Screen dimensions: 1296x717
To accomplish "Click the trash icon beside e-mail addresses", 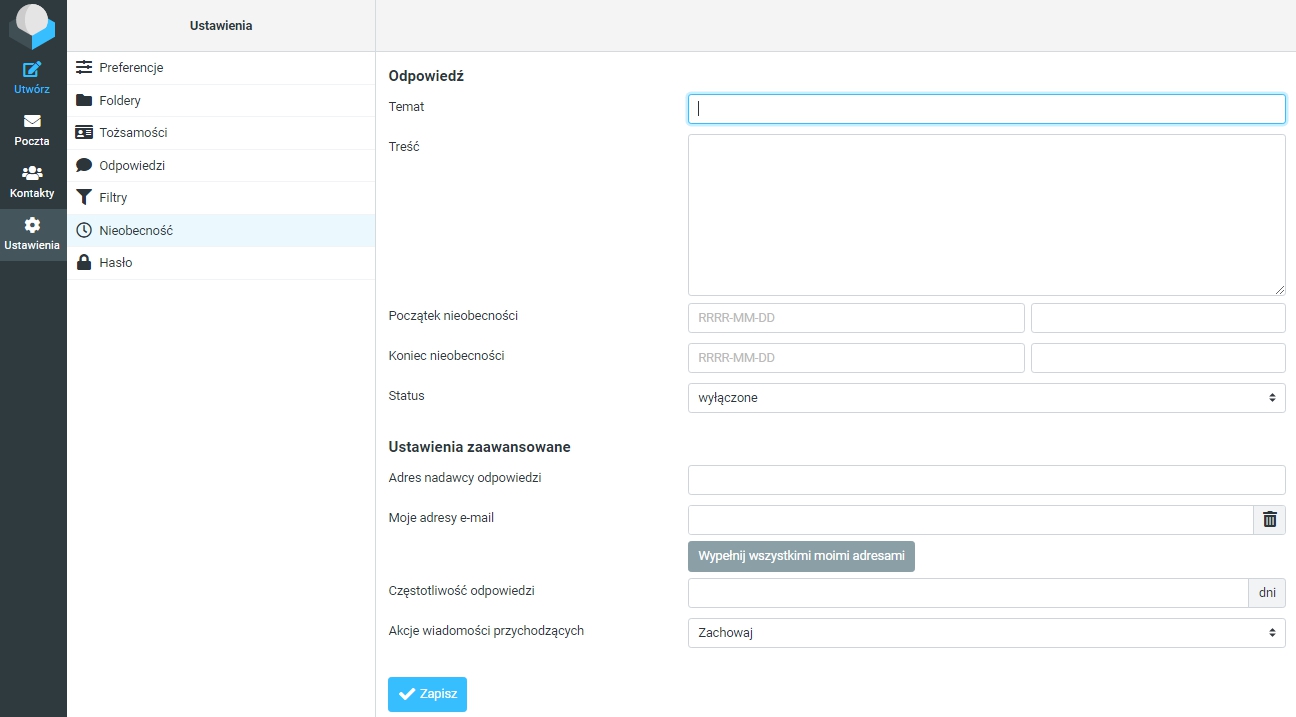I will coord(1269,519).
